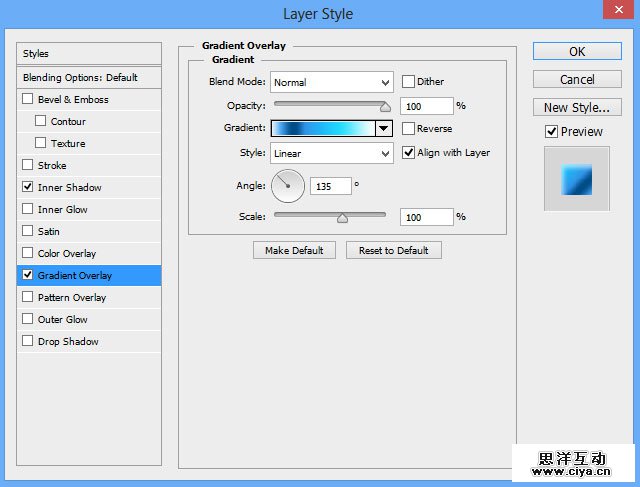Viewport: 640px width, 487px height.
Task: Enable the Stroke effect checkbox
Action: [x=28, y=165]
